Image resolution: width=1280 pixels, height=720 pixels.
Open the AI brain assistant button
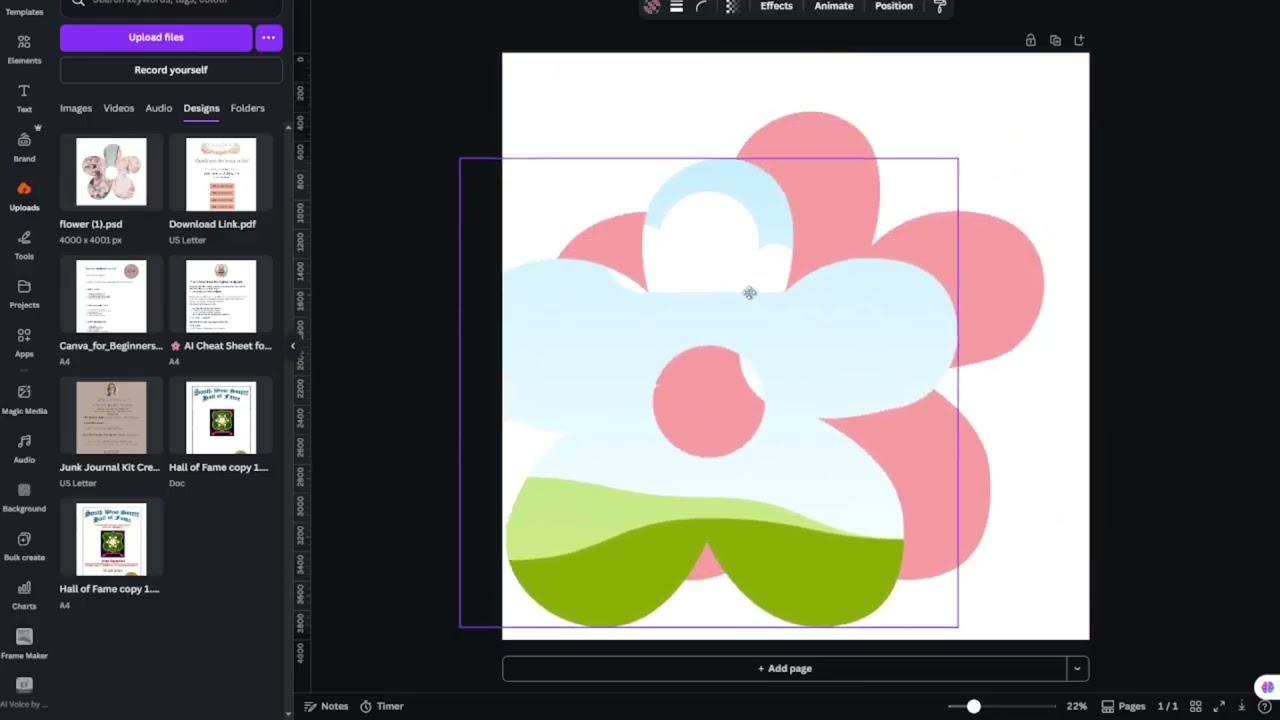point(1267,687)
